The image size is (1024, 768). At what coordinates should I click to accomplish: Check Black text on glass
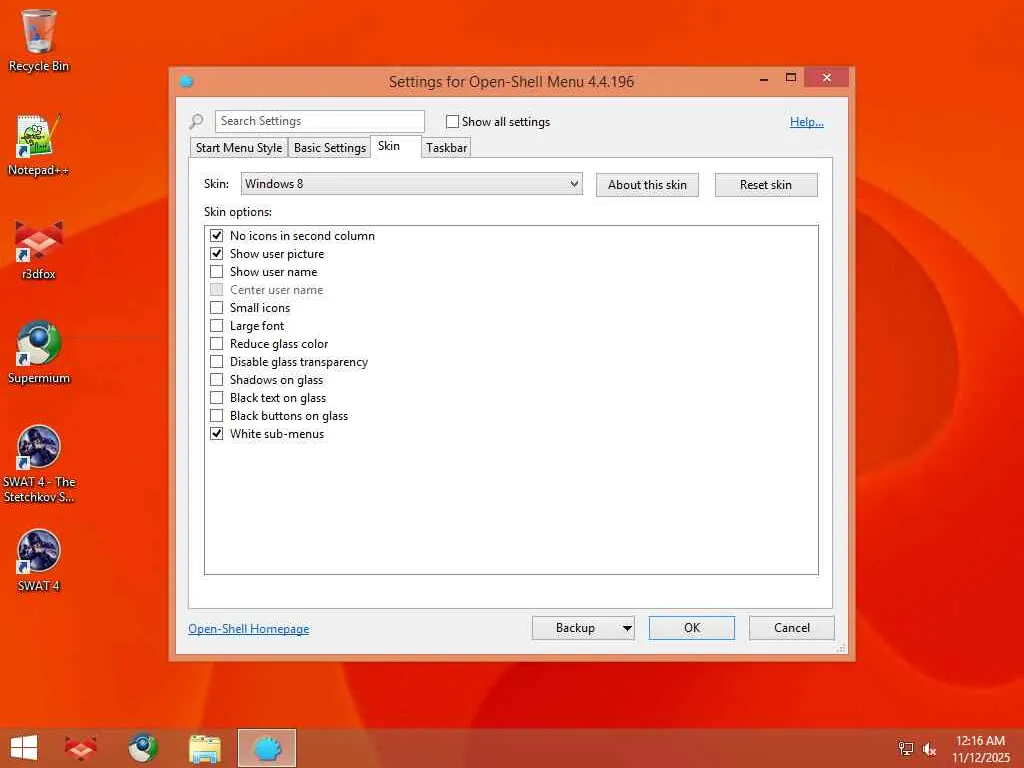[x=216, y=398]
